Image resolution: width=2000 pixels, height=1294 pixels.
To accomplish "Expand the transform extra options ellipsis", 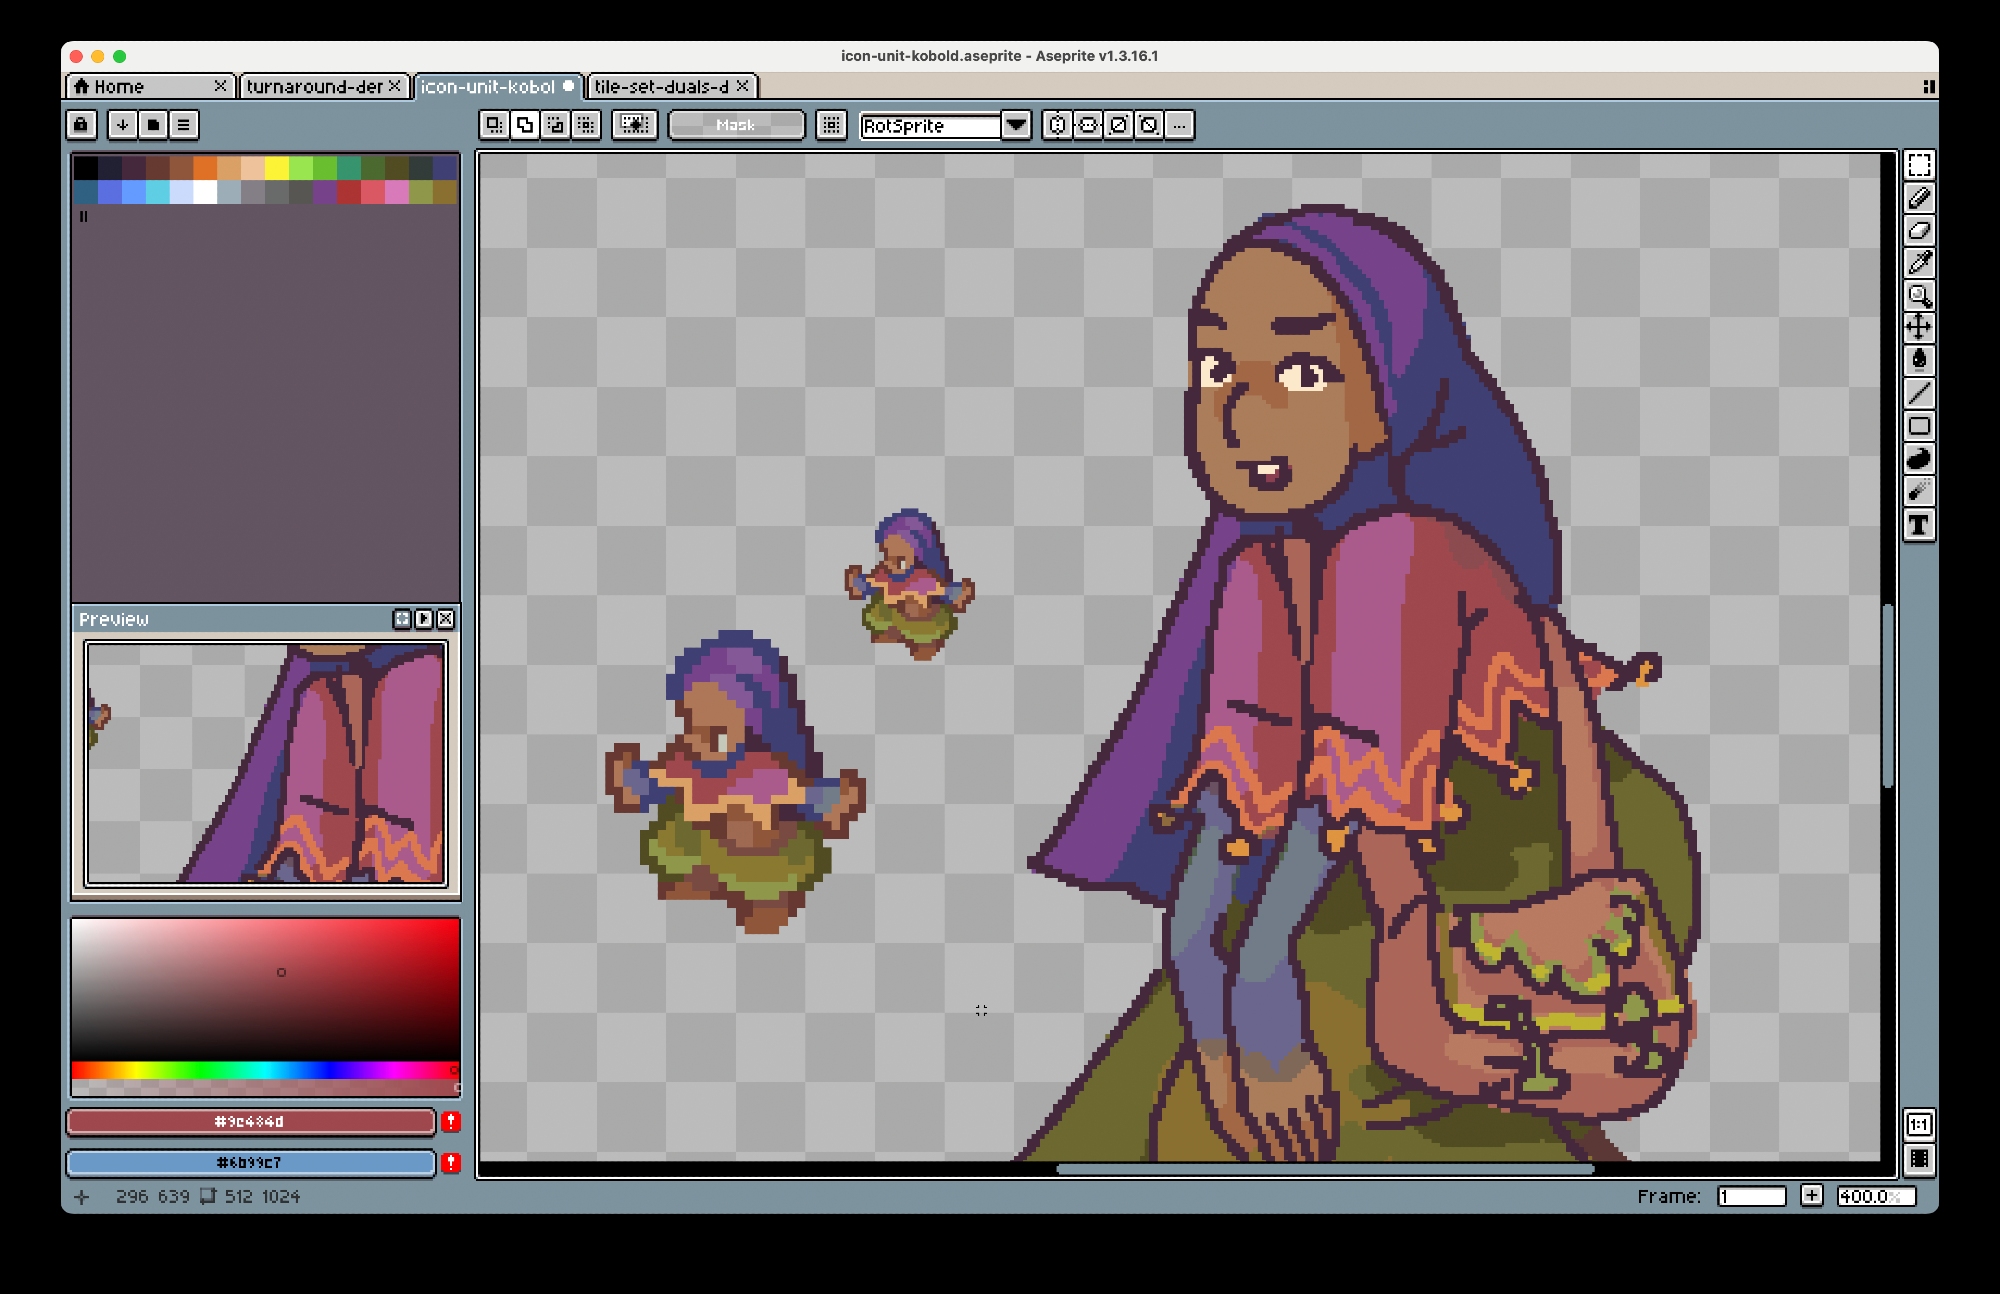I will pos(1180,125).
